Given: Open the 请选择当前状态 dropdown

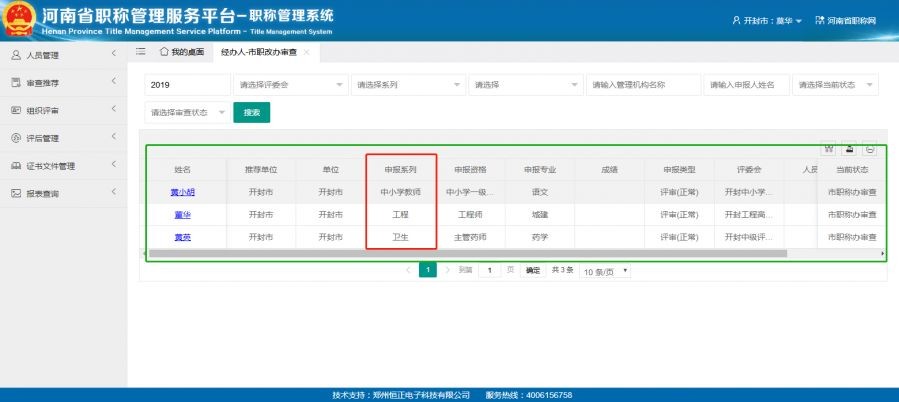Looking at the screenshot, I should (835, 85).
